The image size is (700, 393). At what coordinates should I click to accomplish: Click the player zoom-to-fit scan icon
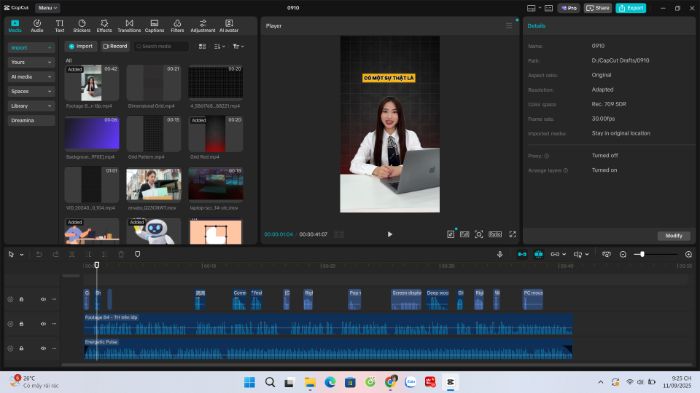(x=479, y=234)
